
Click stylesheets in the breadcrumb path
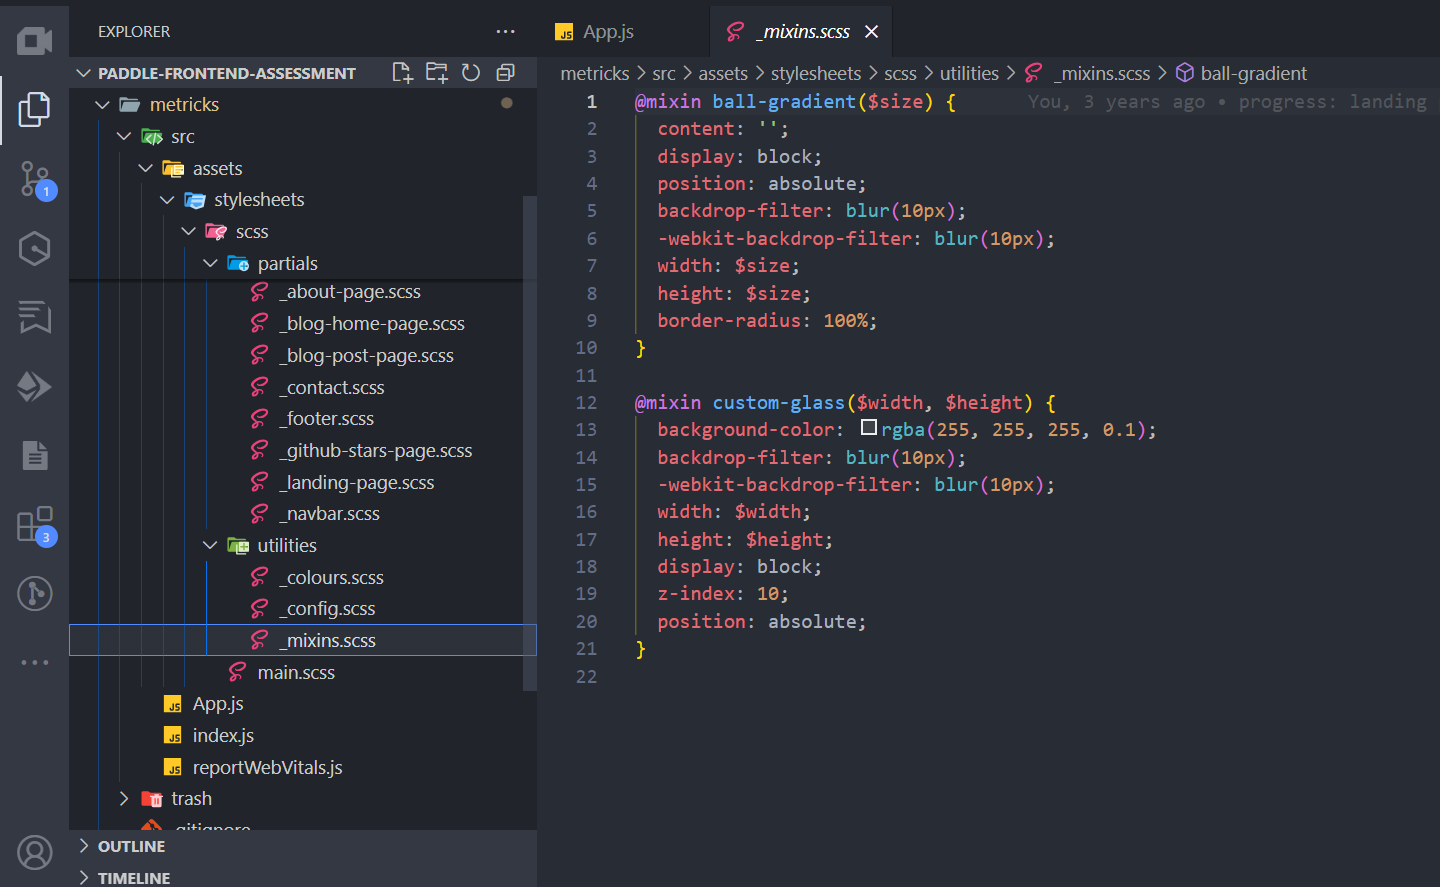click(815, 74)
